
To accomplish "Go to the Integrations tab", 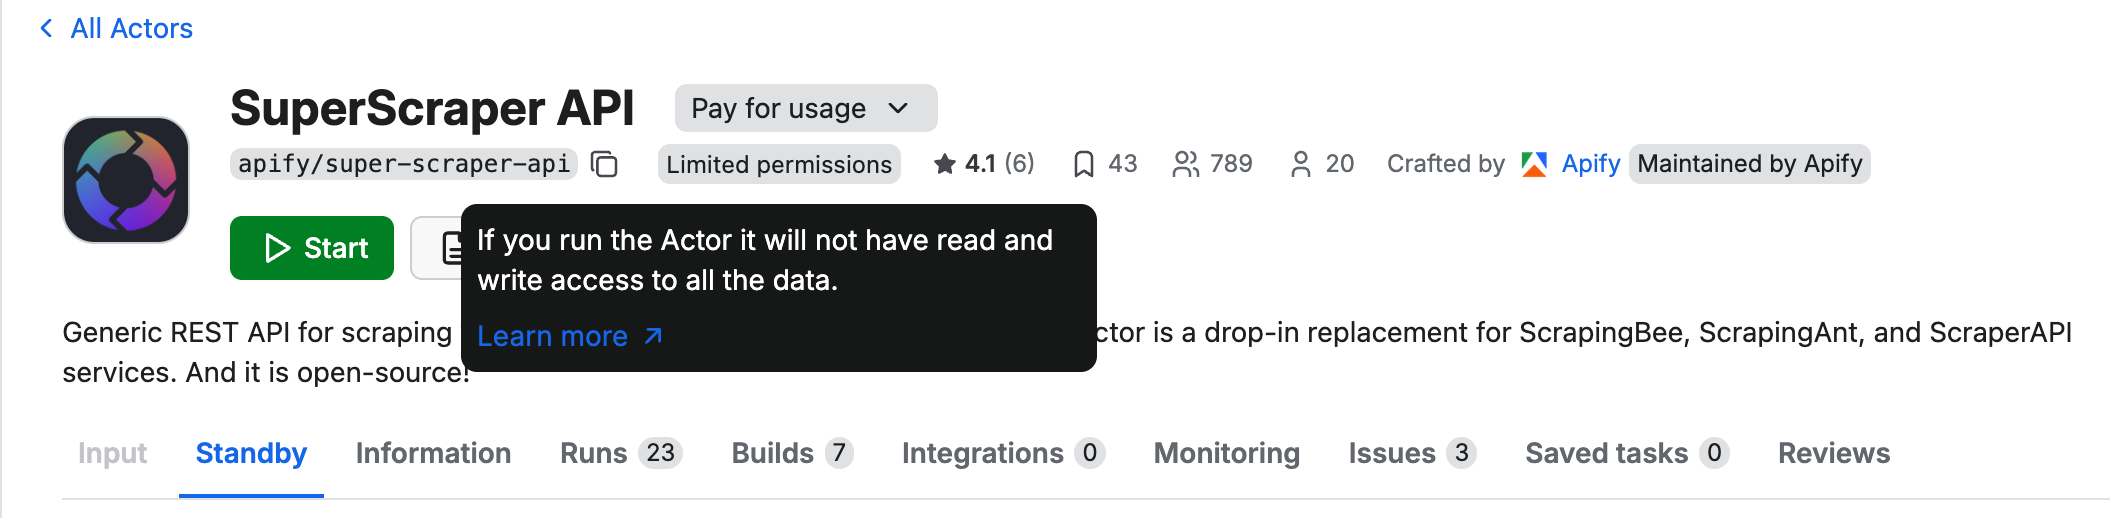I will pyautogui.click(x=1002, y=453).
